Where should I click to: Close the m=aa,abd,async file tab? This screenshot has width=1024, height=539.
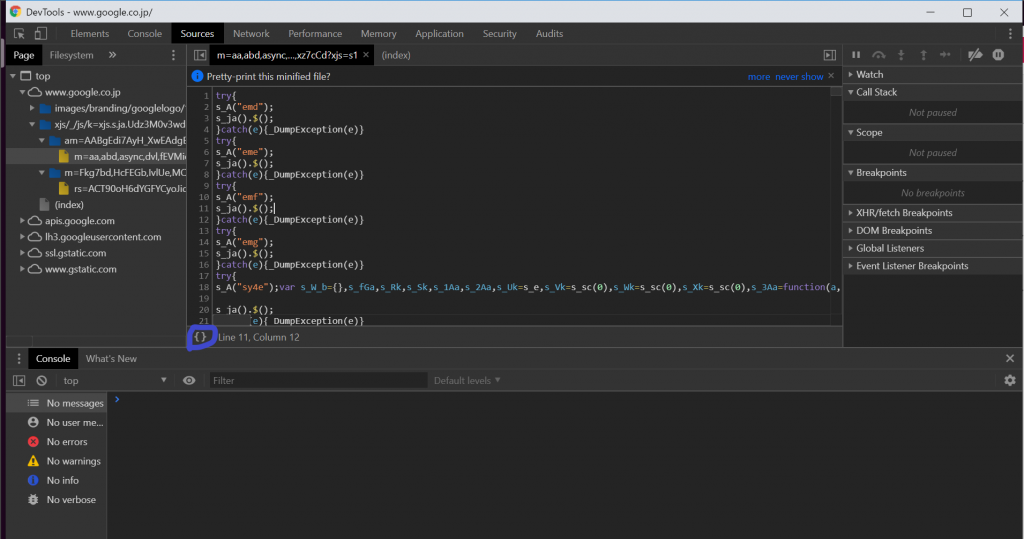(366, 55)
